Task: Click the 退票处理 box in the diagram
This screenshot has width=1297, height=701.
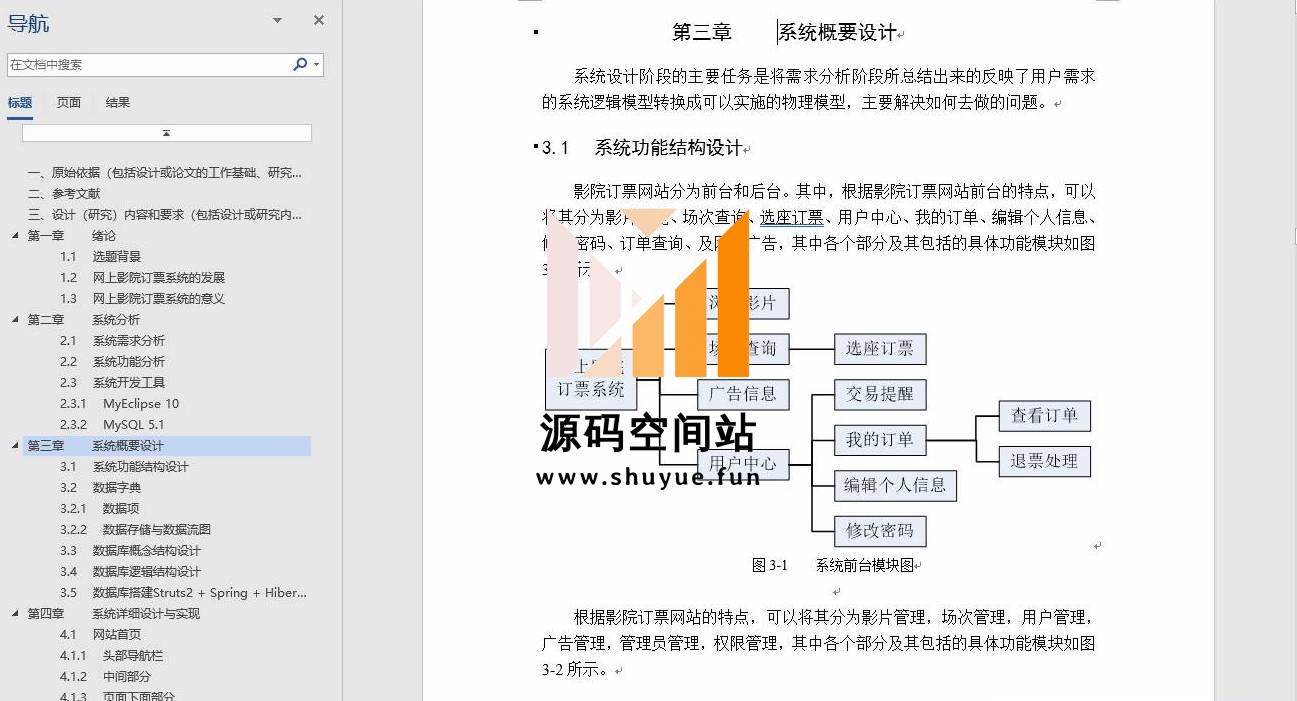Action: [x=1044, y=461]
